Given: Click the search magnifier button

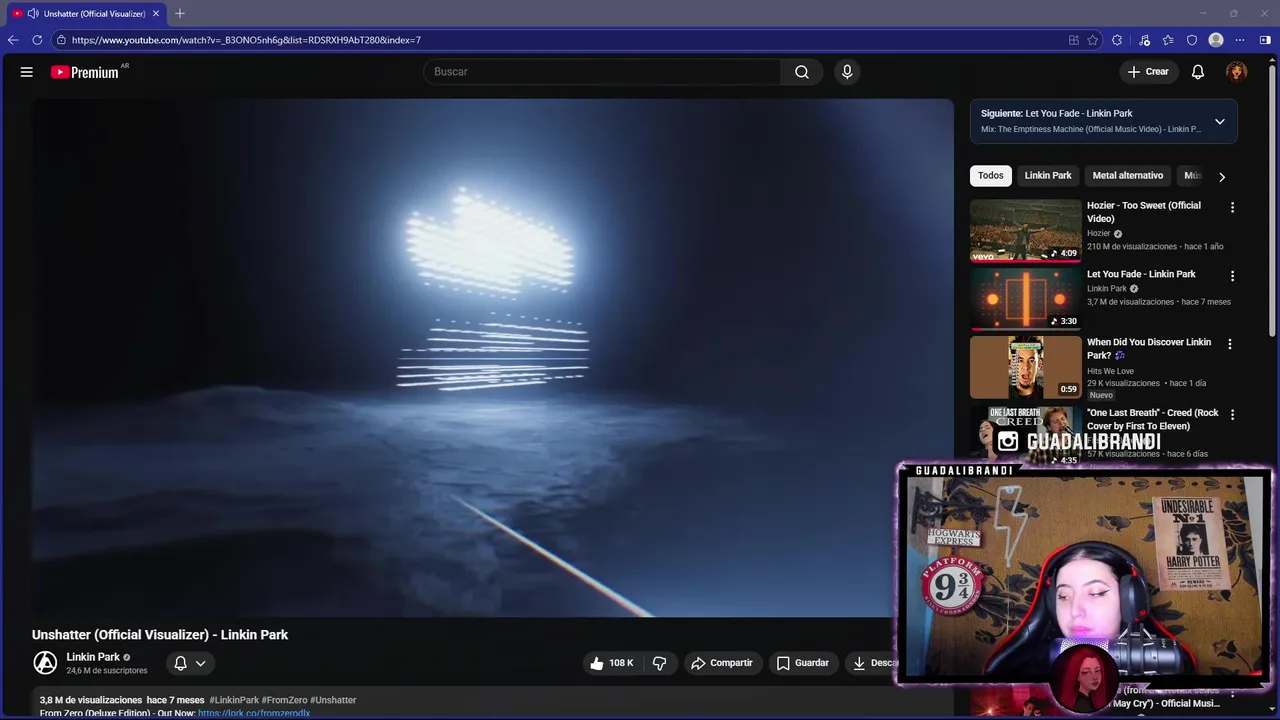Looking at the screenshot, I should coord(802,72).
